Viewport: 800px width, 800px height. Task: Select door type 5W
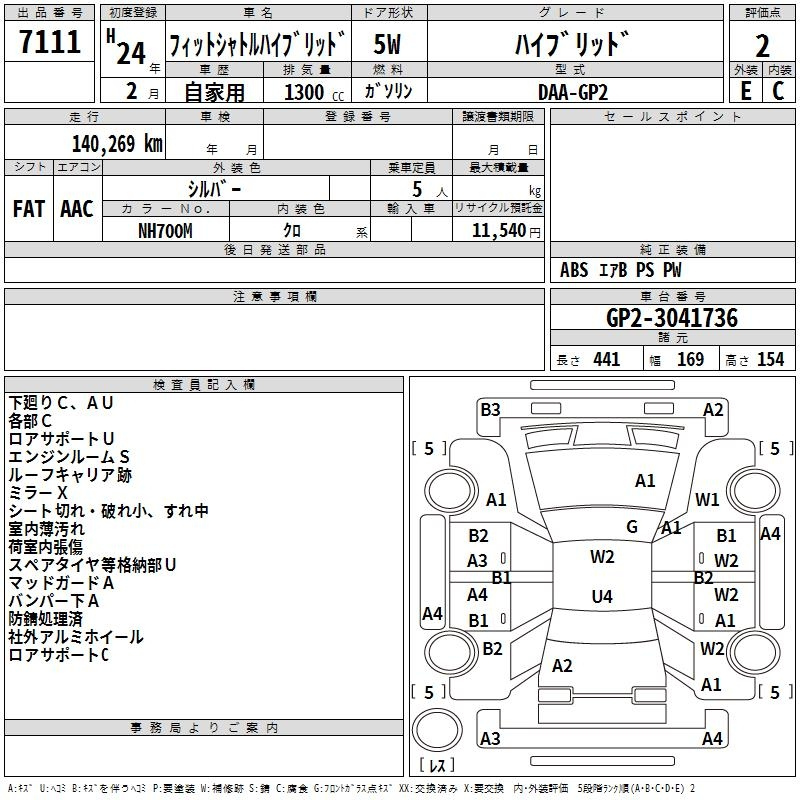[388, 44]
